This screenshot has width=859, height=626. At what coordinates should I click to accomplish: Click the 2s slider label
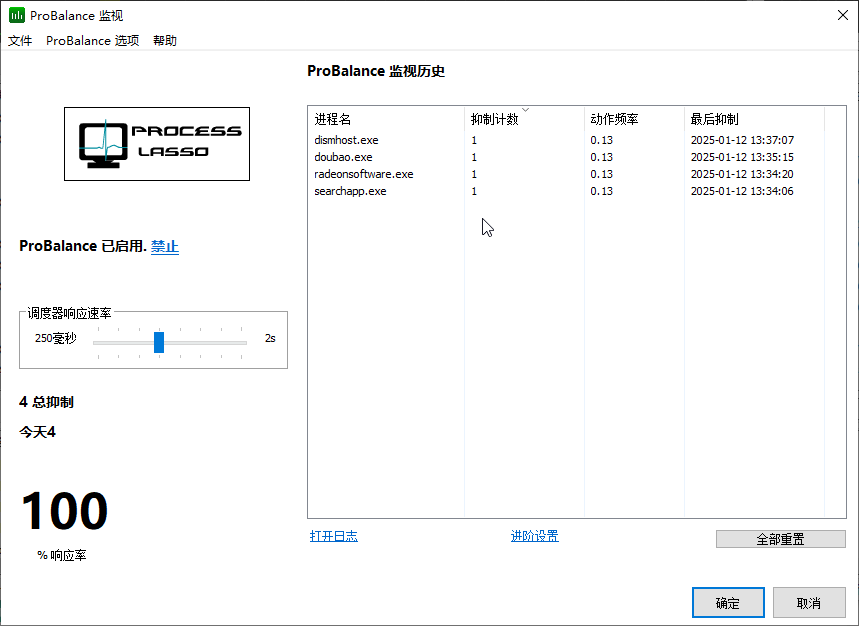pyautogui.click(x=270, y=338)
